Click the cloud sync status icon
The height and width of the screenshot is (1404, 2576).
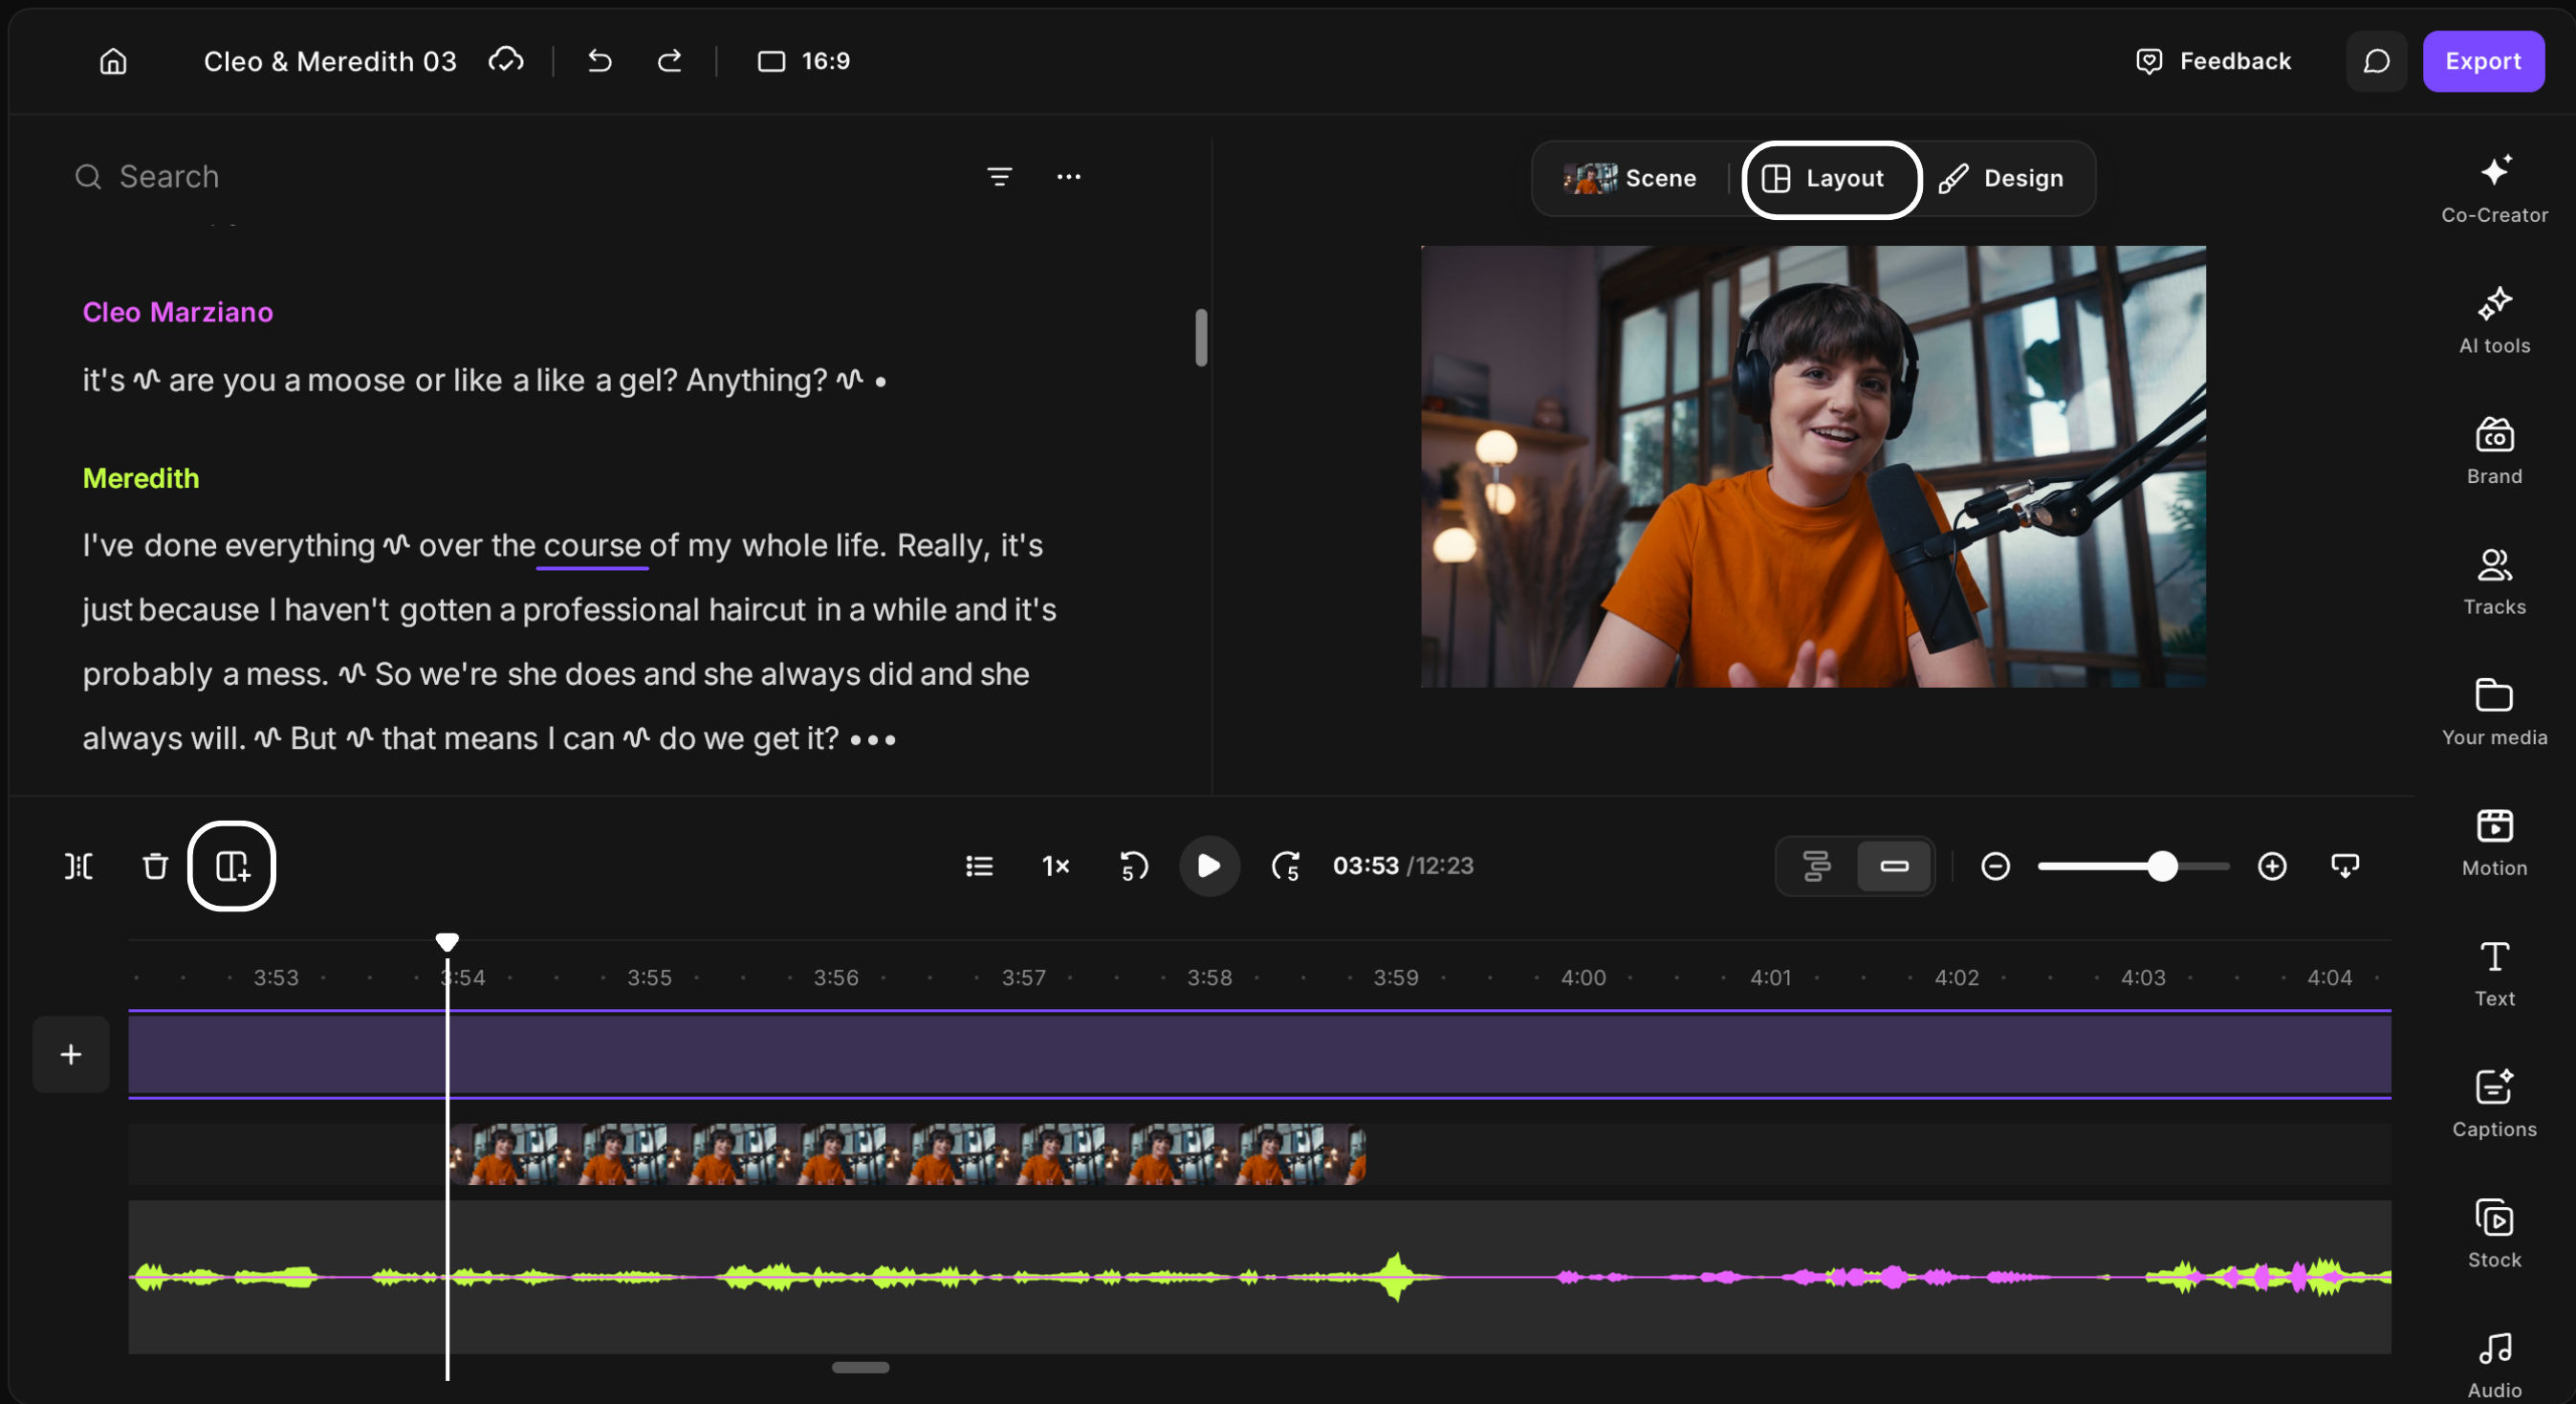506,61
